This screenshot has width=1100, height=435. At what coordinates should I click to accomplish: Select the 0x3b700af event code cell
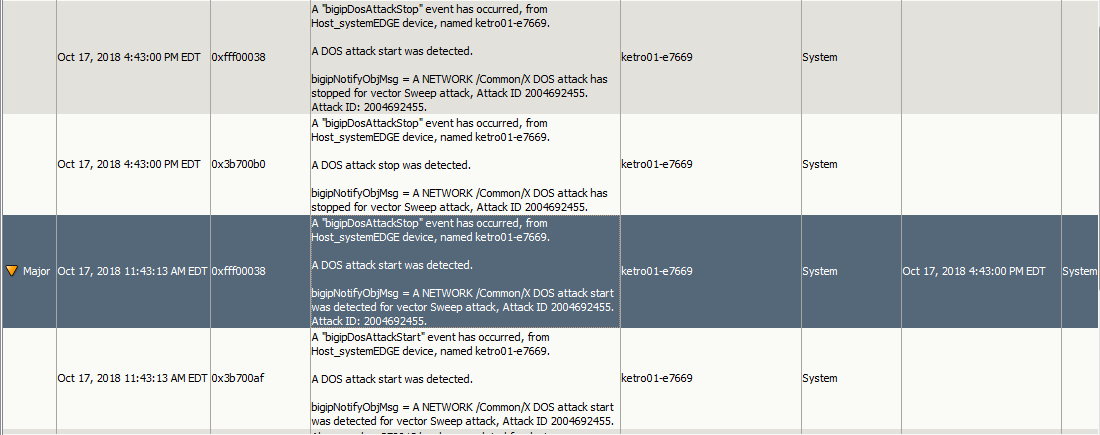click(x=238, y=378)
